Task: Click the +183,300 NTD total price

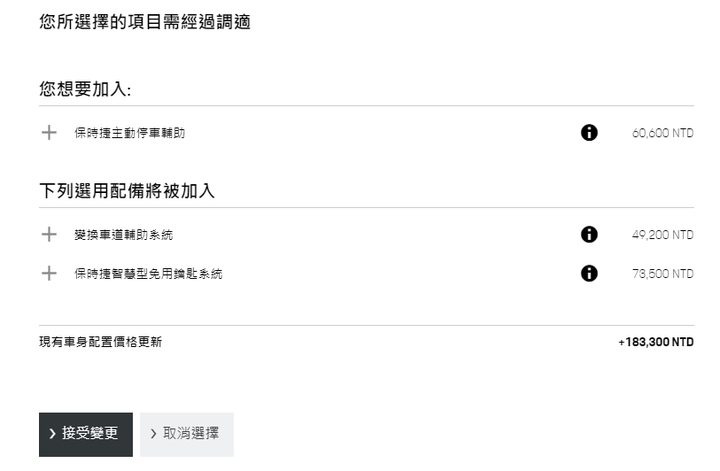Action: (656, 342)
